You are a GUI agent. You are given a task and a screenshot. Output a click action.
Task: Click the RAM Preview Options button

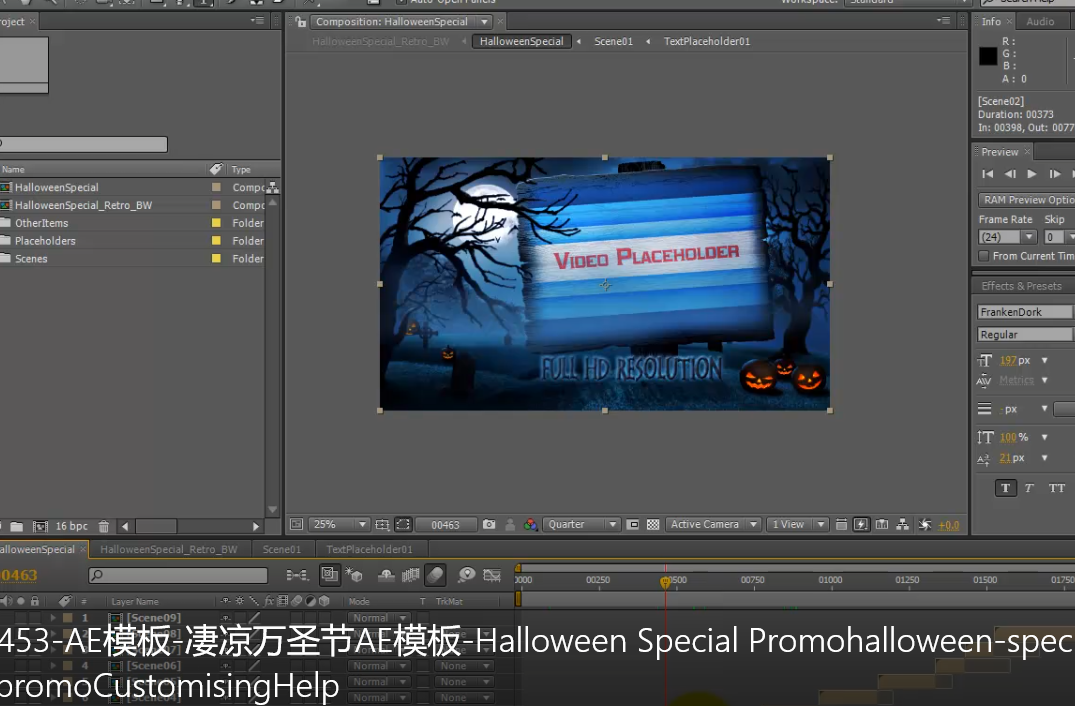pos(1027,199)
